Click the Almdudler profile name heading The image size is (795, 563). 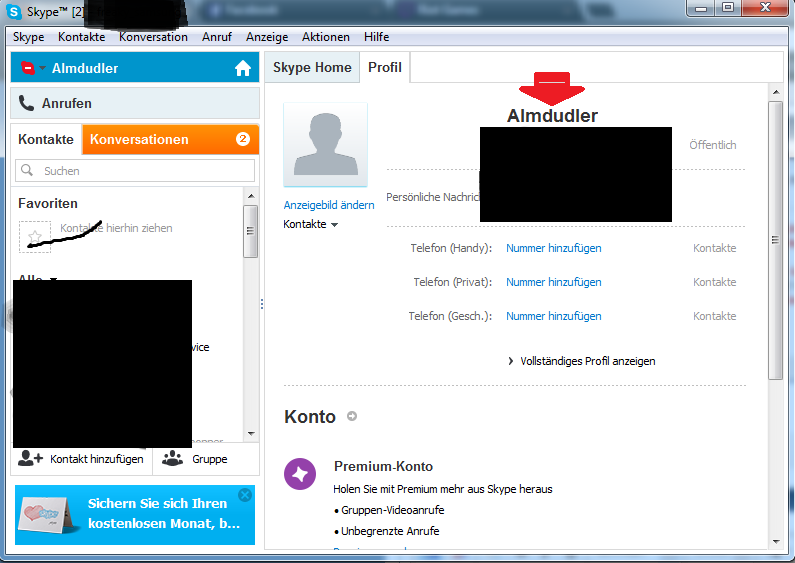[552, 116]
